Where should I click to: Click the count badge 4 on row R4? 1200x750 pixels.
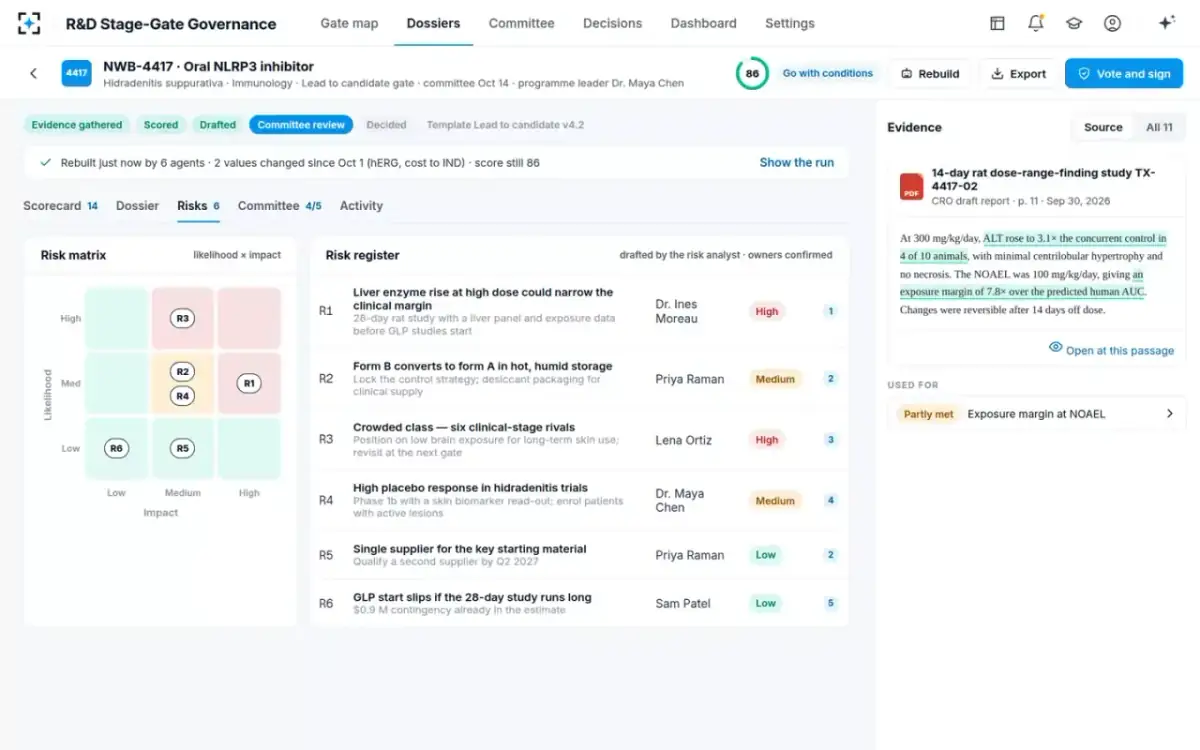tap(830, 500)
